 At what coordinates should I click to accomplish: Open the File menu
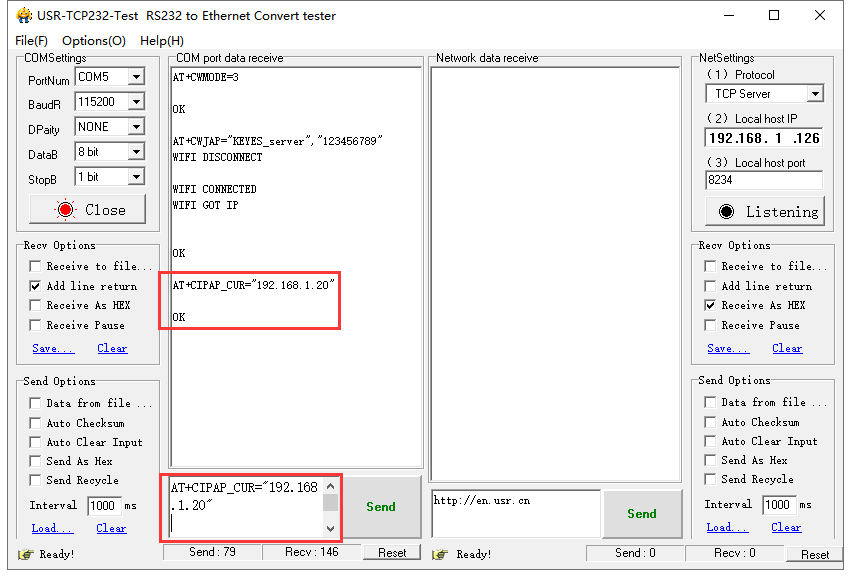[31, 41]
